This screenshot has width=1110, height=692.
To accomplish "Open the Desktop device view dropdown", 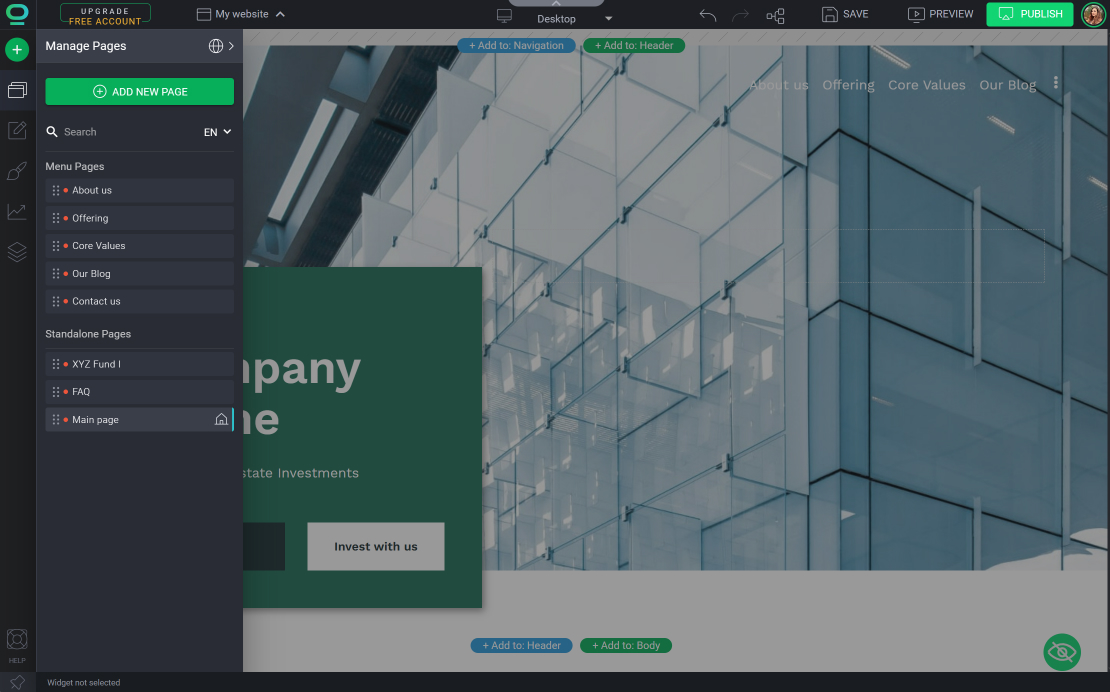I will tap(574, 18).
